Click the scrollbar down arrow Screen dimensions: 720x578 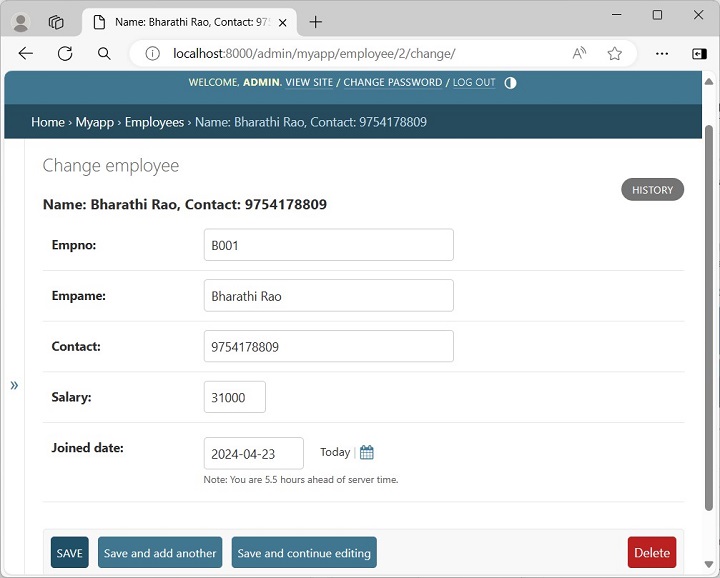pos(709,564)
